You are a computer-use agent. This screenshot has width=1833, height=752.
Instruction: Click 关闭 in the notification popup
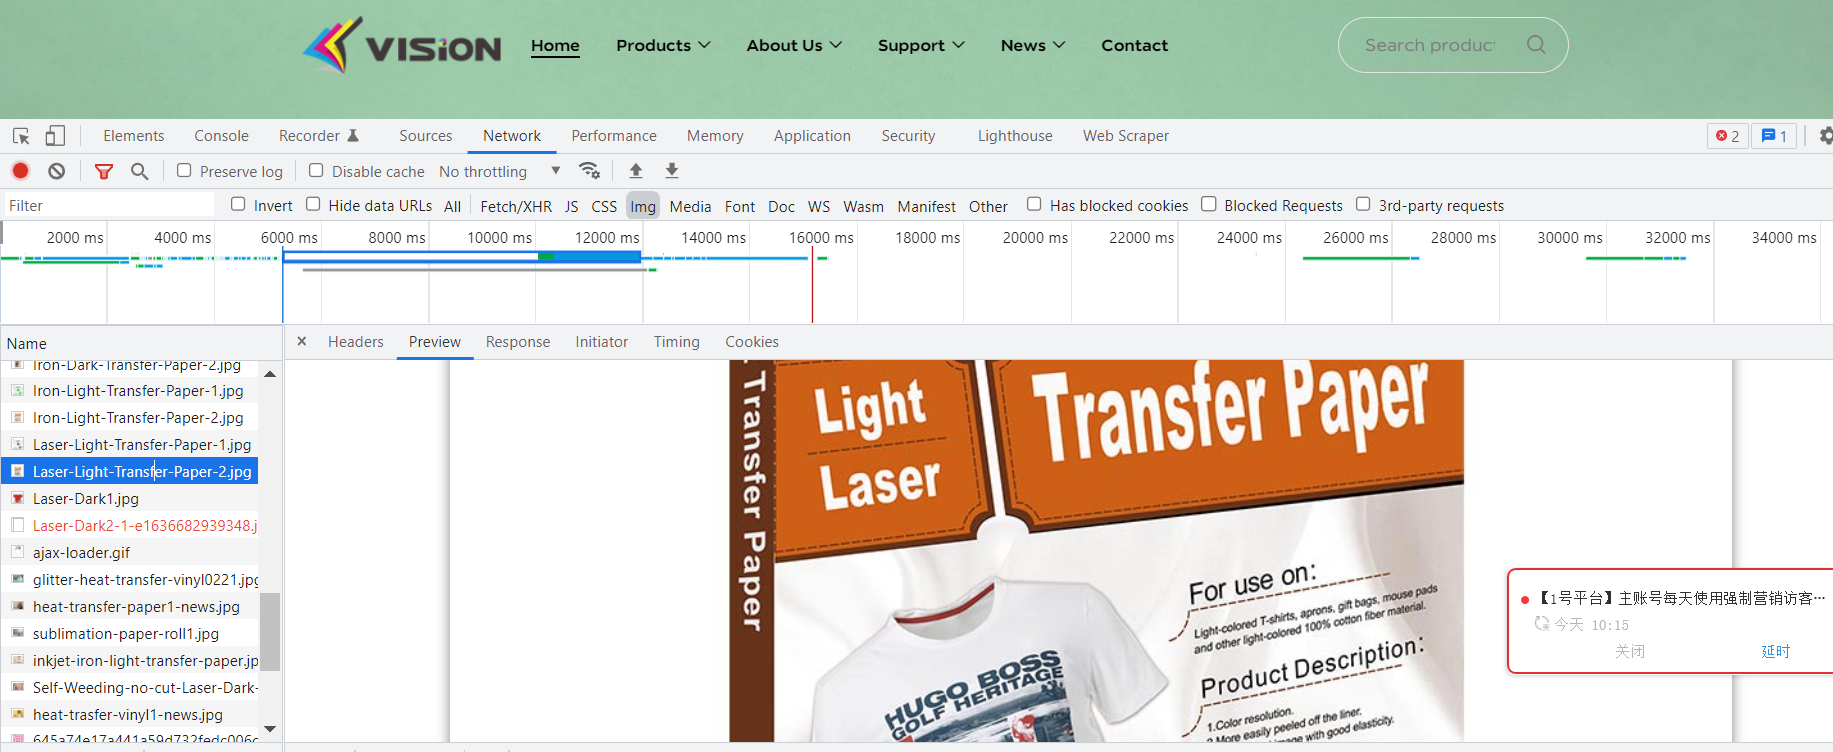pos(1630,651)
